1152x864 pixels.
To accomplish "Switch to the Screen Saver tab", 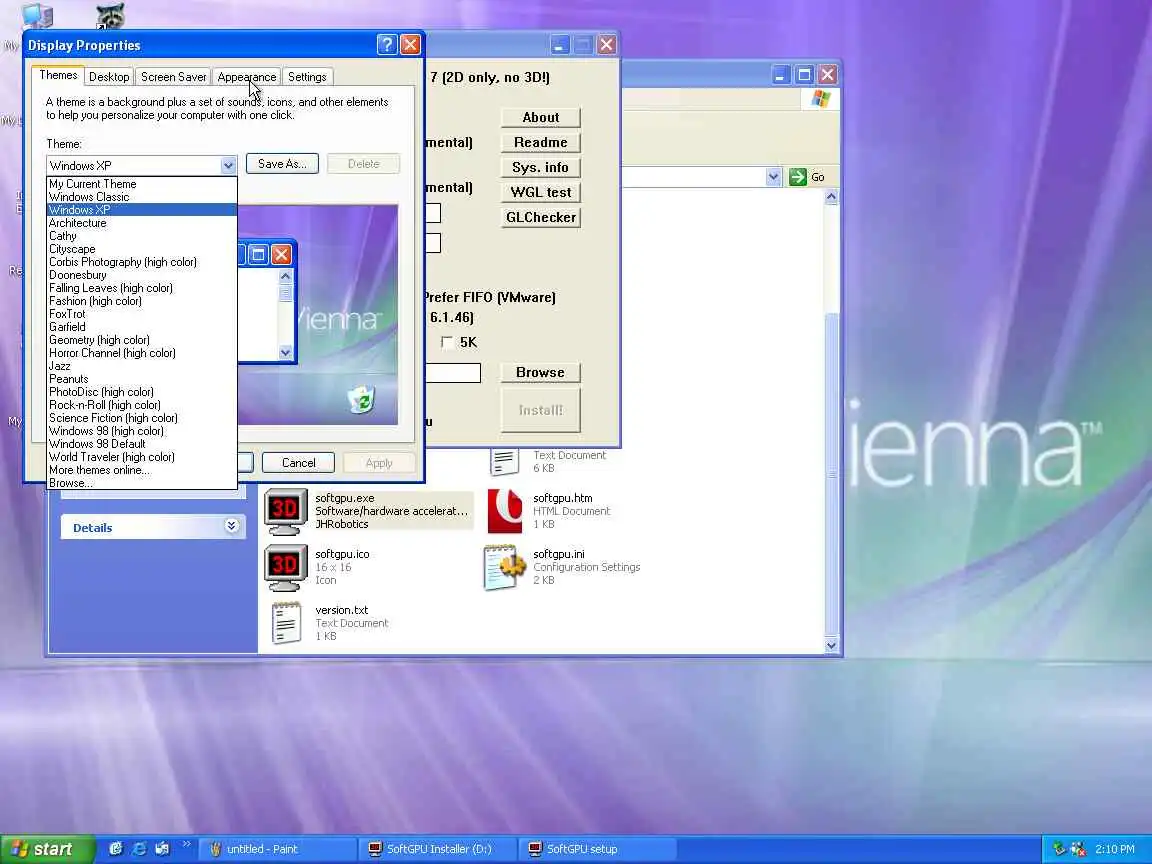I will [173, 77].
